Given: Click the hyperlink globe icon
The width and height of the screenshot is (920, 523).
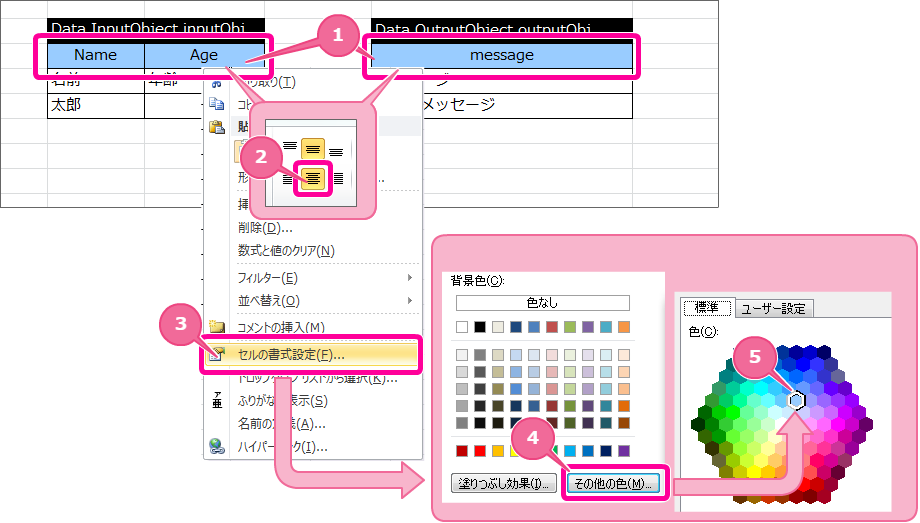Looking at the screenshot, I should [217, 446].
